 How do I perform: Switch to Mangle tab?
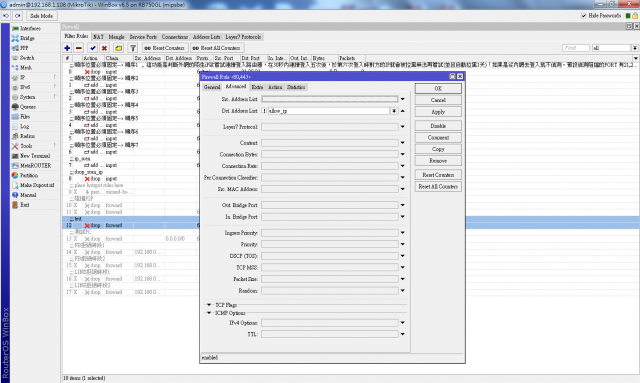tap(116, 37)
